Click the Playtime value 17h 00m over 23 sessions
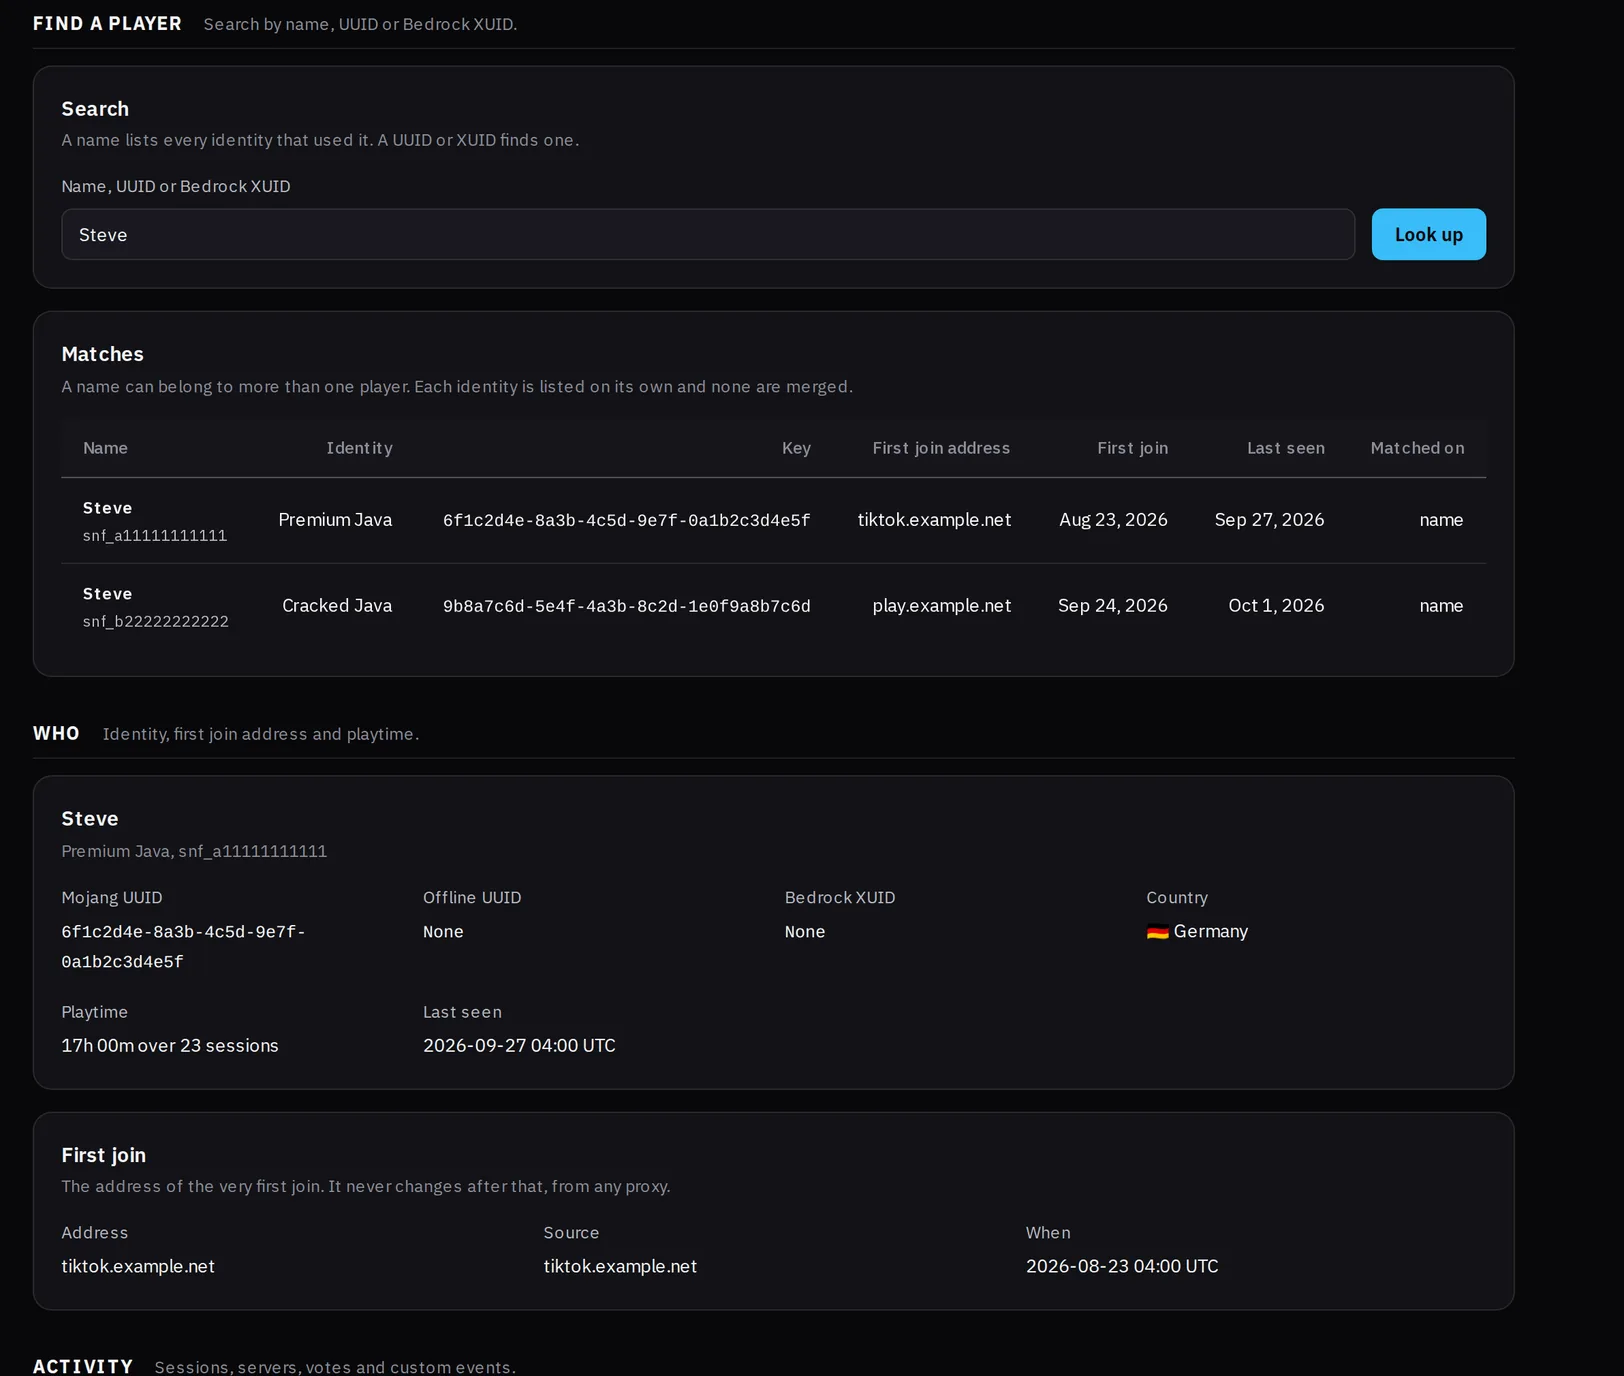Image resolution: width=1624 pixels, height=1376 pixels. pos(170,1046)
